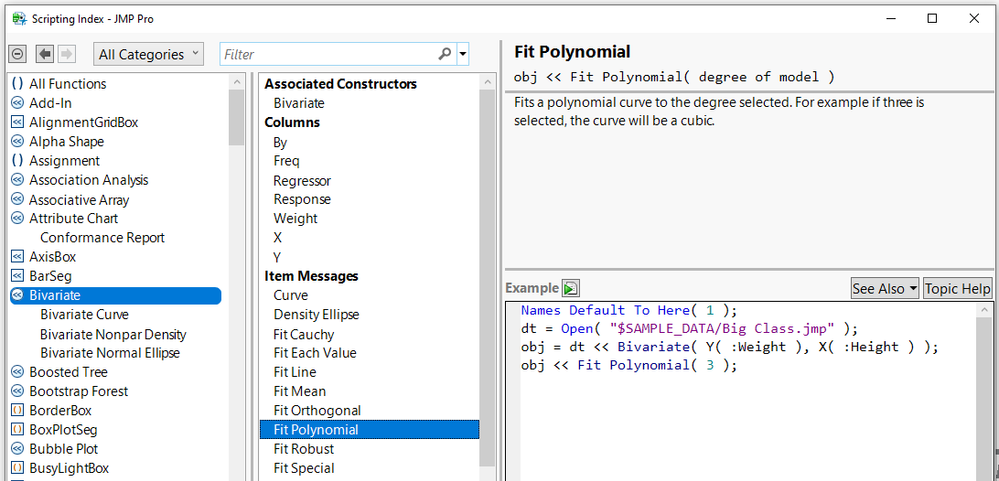The height and width of the screenshot is (481, 999).
Task: Click the magnifier search icon in Filter
Action: pyautogui.click(x=445, y=54)
